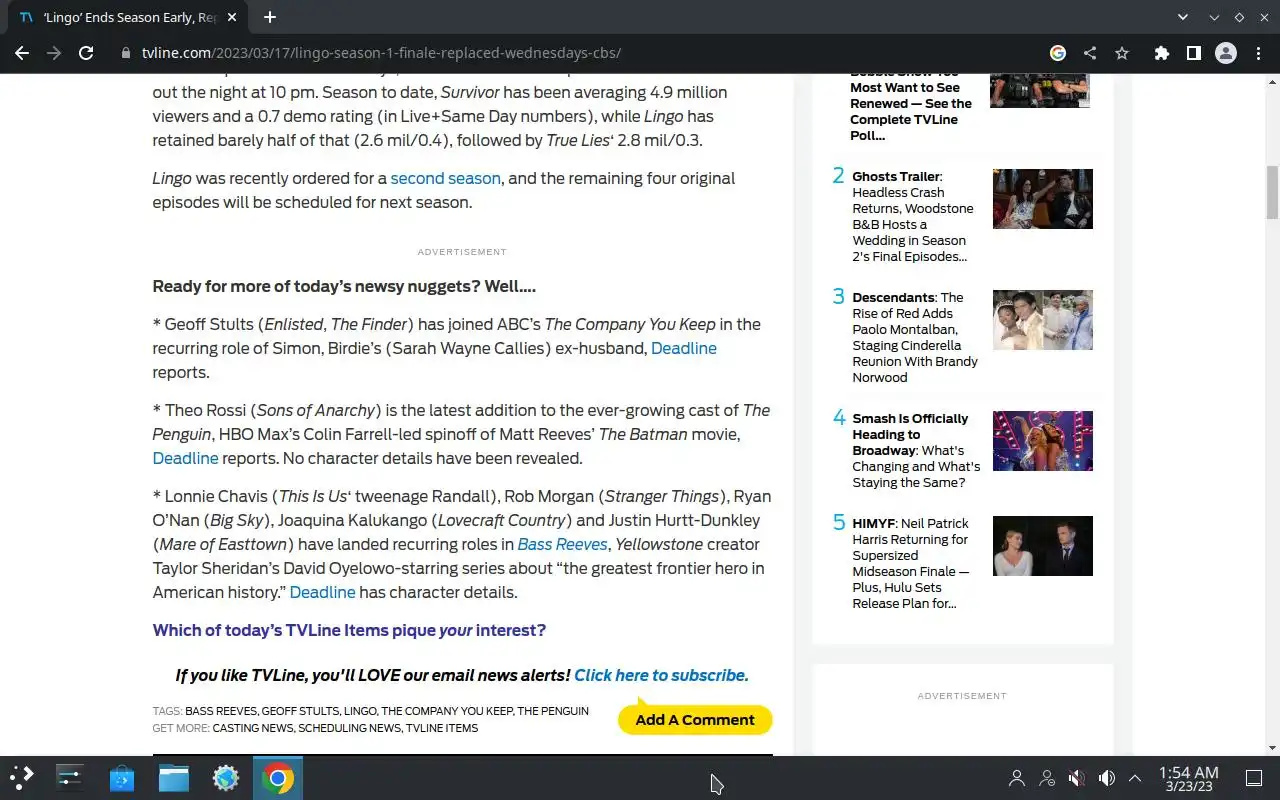
Task: Open the CASTING NEWS category
Action: pos(253,728)
